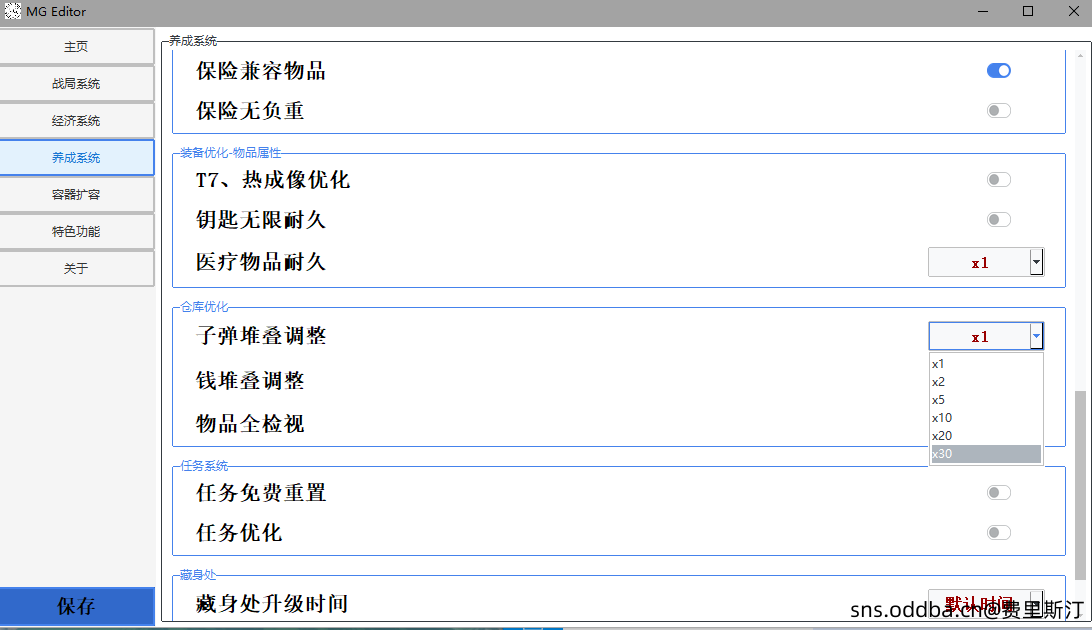This screenshot has width=1092, height=630.
Task: Click the 钱堆叠调整 label
Action: coord(250,381)
